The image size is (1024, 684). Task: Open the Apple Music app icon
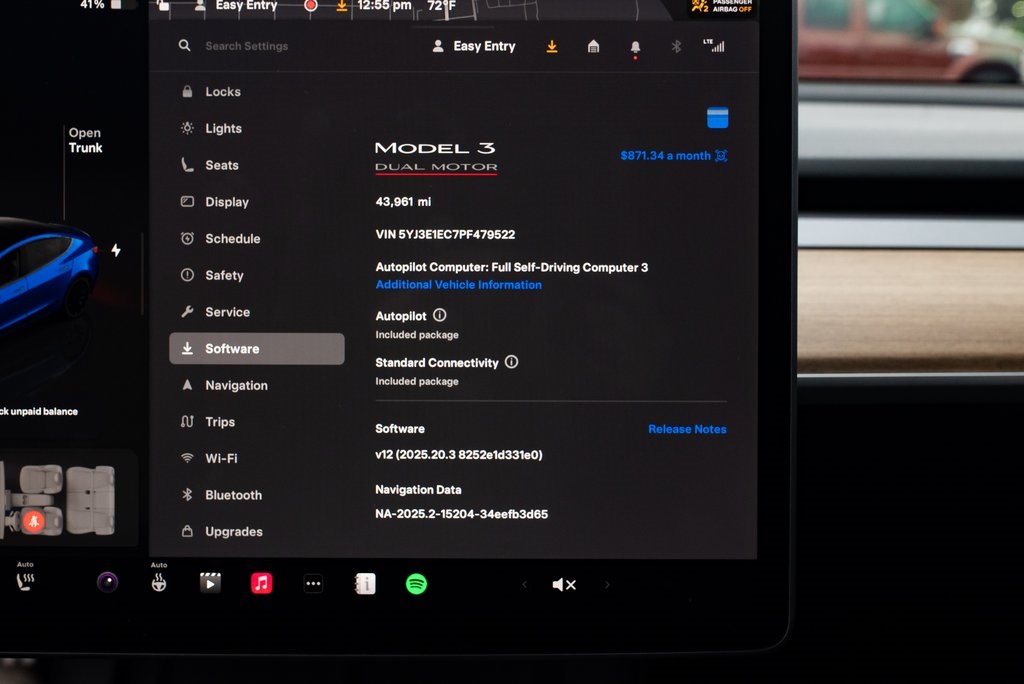261,583
